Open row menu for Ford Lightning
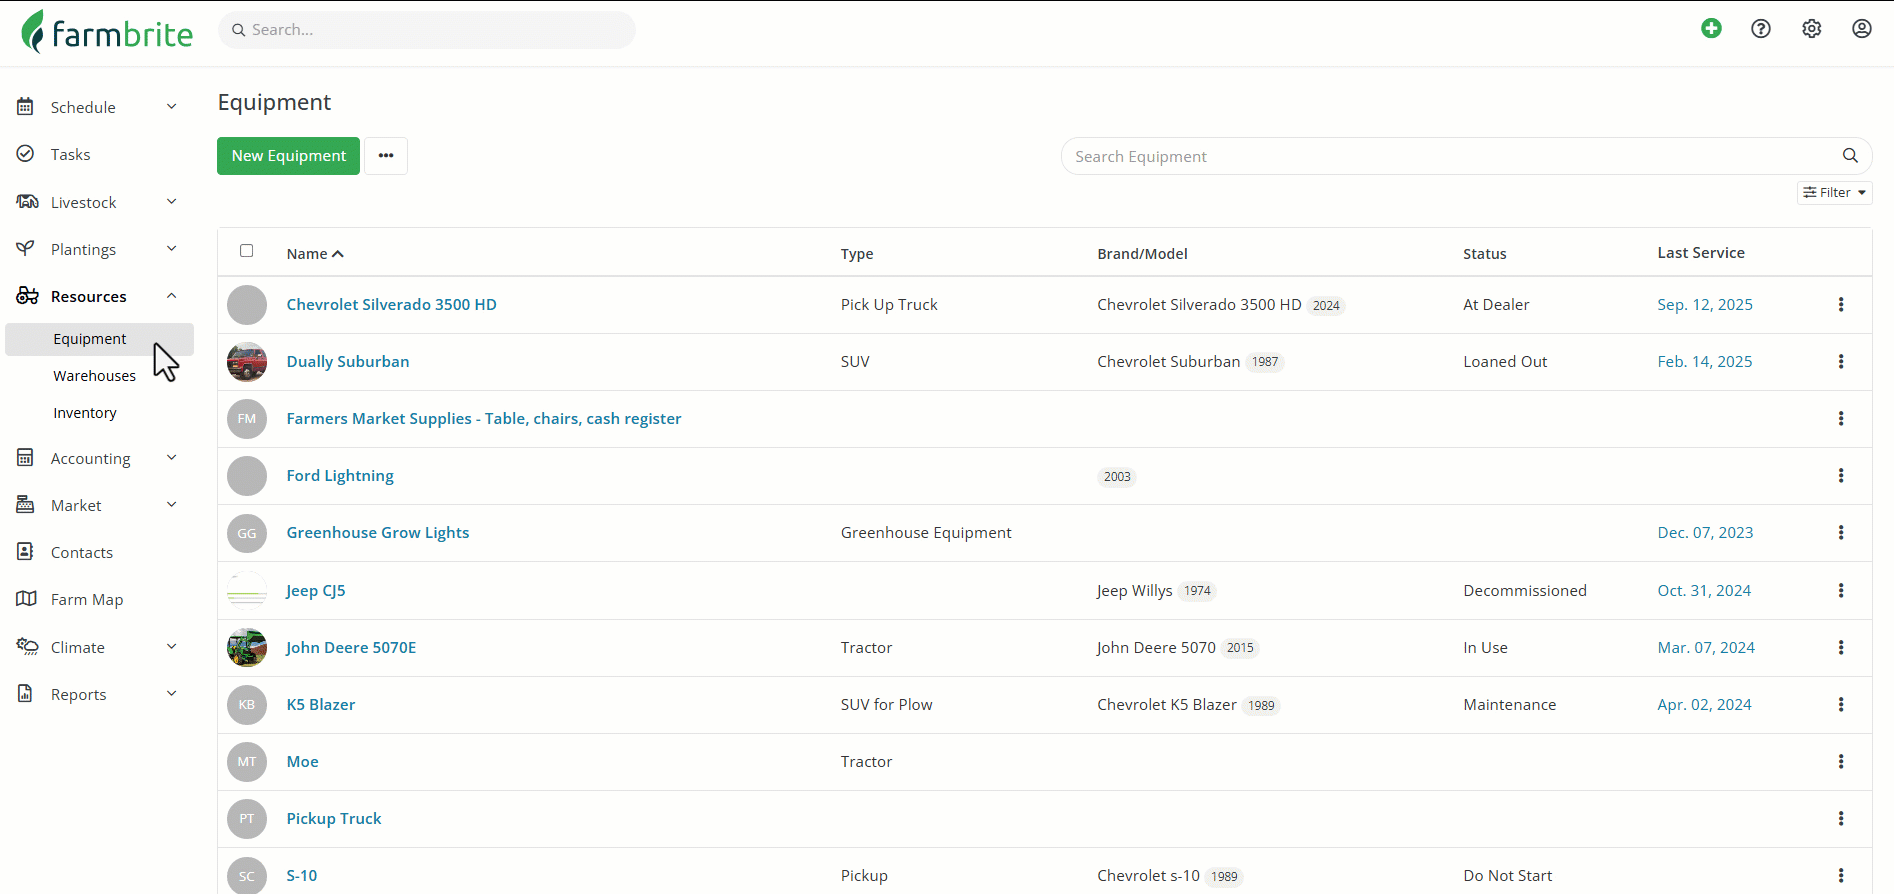The height and width of the screenshot is (894, 1894). (1841, 476)
